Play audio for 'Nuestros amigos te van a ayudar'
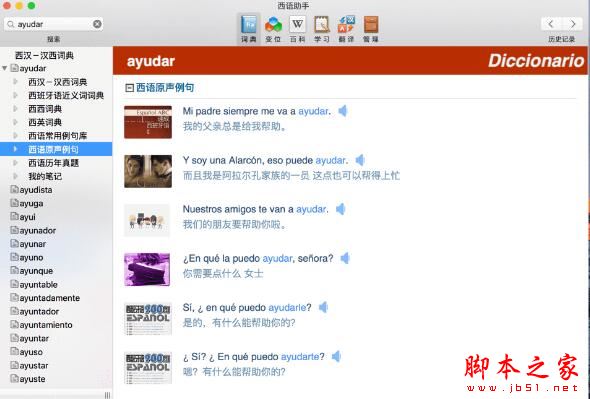 pos(341,209)
